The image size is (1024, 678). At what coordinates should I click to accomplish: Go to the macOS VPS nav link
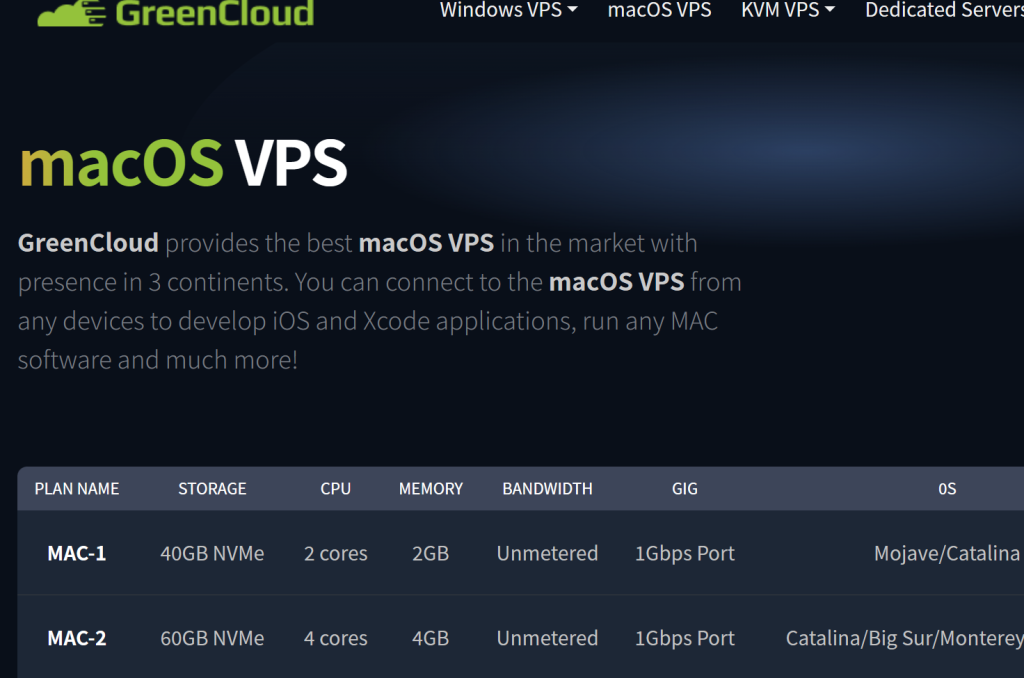pyautogui.click(x=660, y=10)
